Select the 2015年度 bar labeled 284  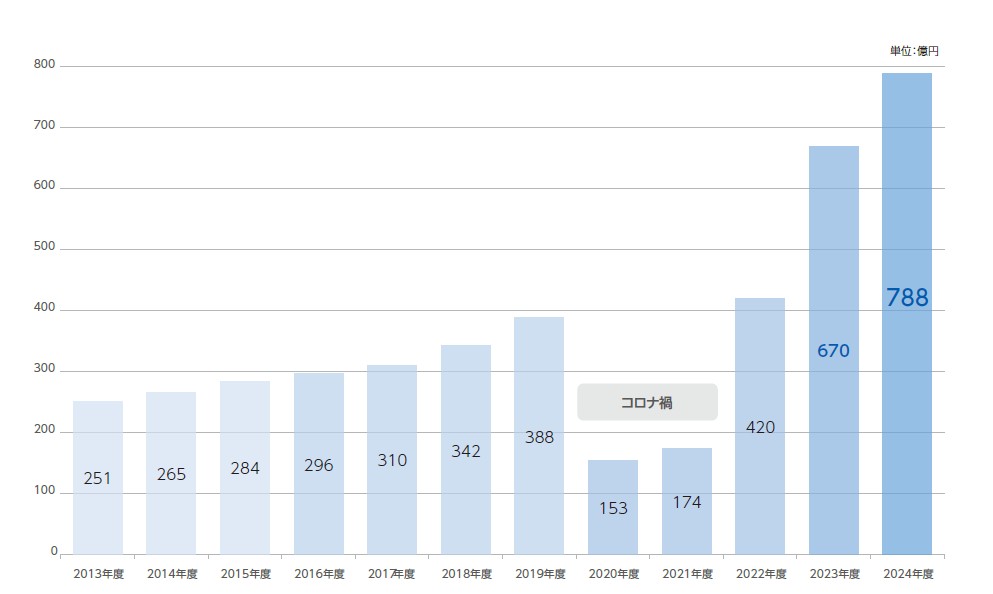245,467
